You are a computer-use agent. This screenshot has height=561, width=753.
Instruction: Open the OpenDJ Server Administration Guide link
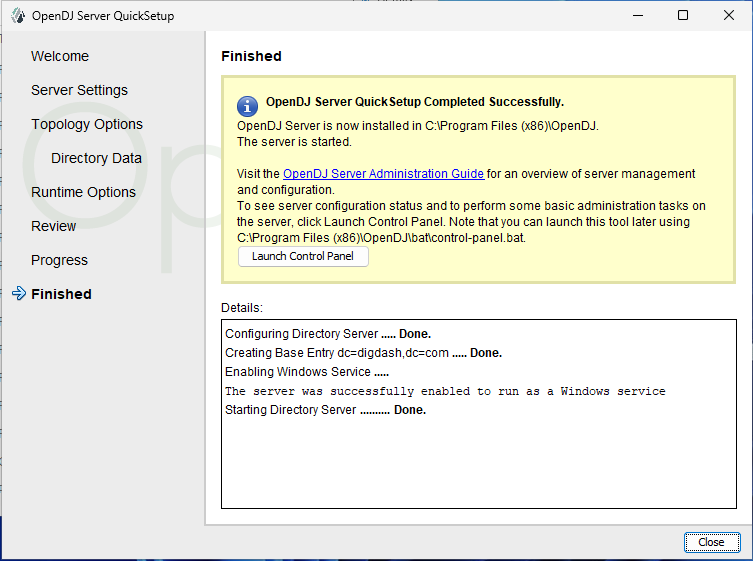[383, 174]
